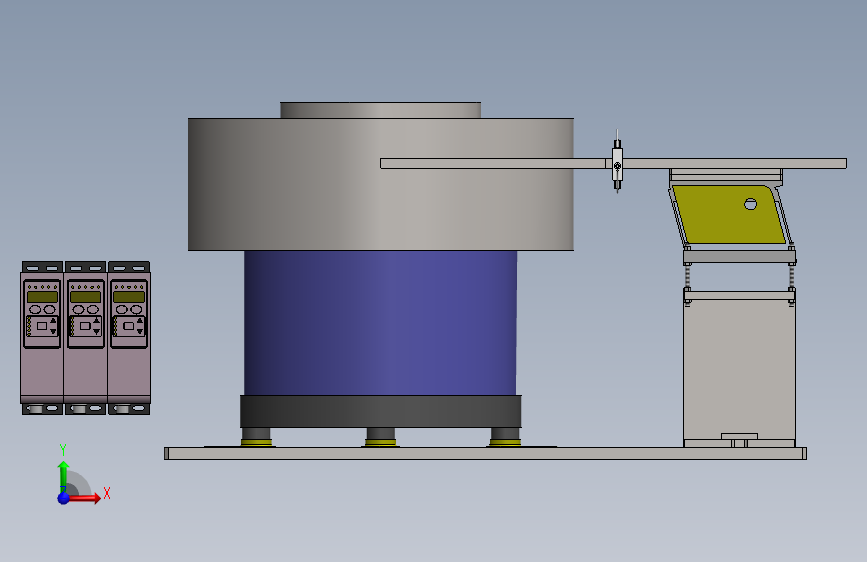Click the blue Z axis ball of the triad

64,498
